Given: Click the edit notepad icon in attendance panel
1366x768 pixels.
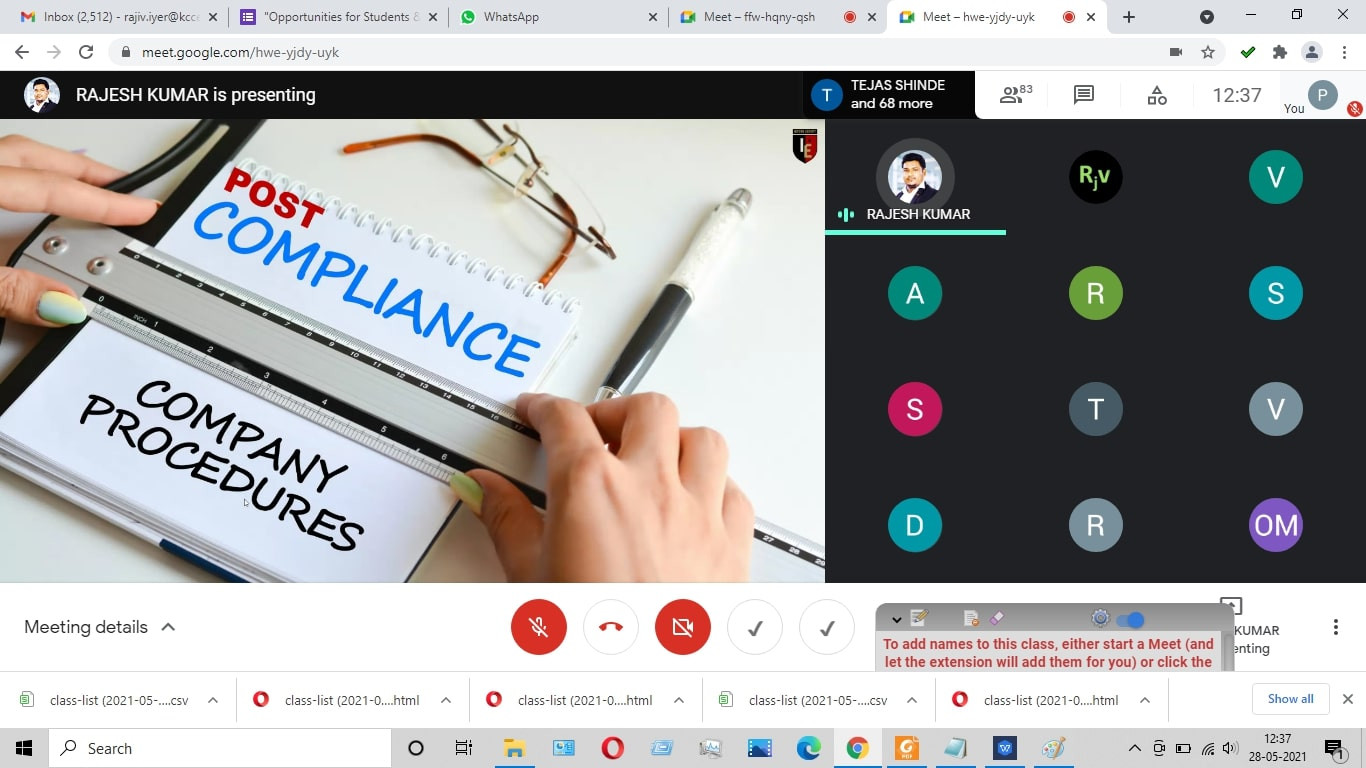Looking at the screenshot, I should coord(920,619).
